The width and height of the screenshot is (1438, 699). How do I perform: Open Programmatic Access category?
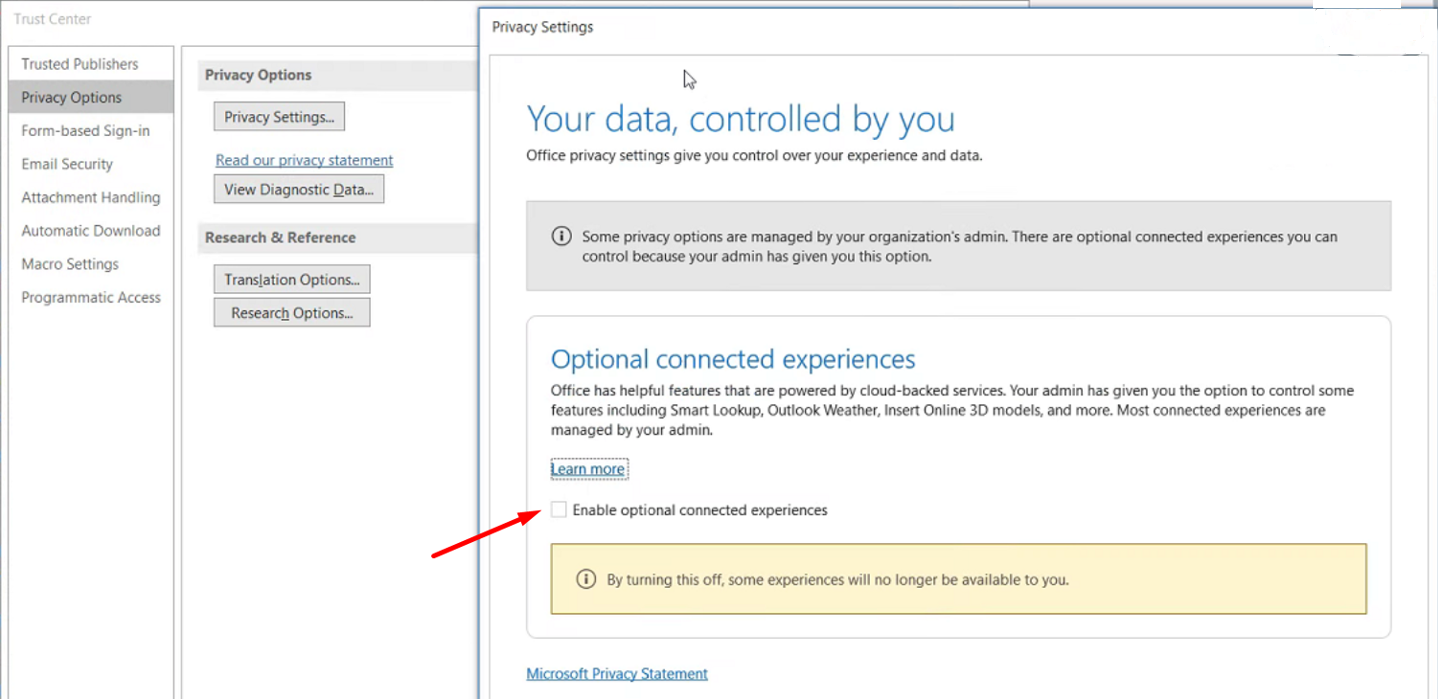[x=91, y=297]
